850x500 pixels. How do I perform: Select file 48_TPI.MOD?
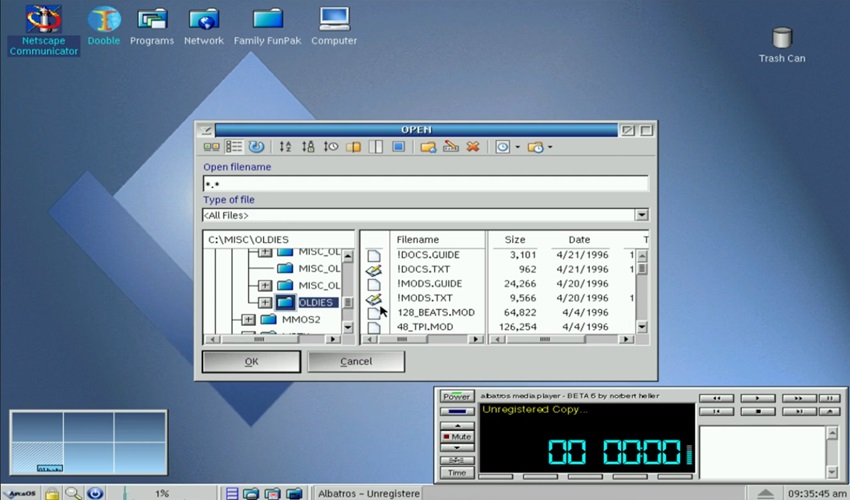(425, 327)
